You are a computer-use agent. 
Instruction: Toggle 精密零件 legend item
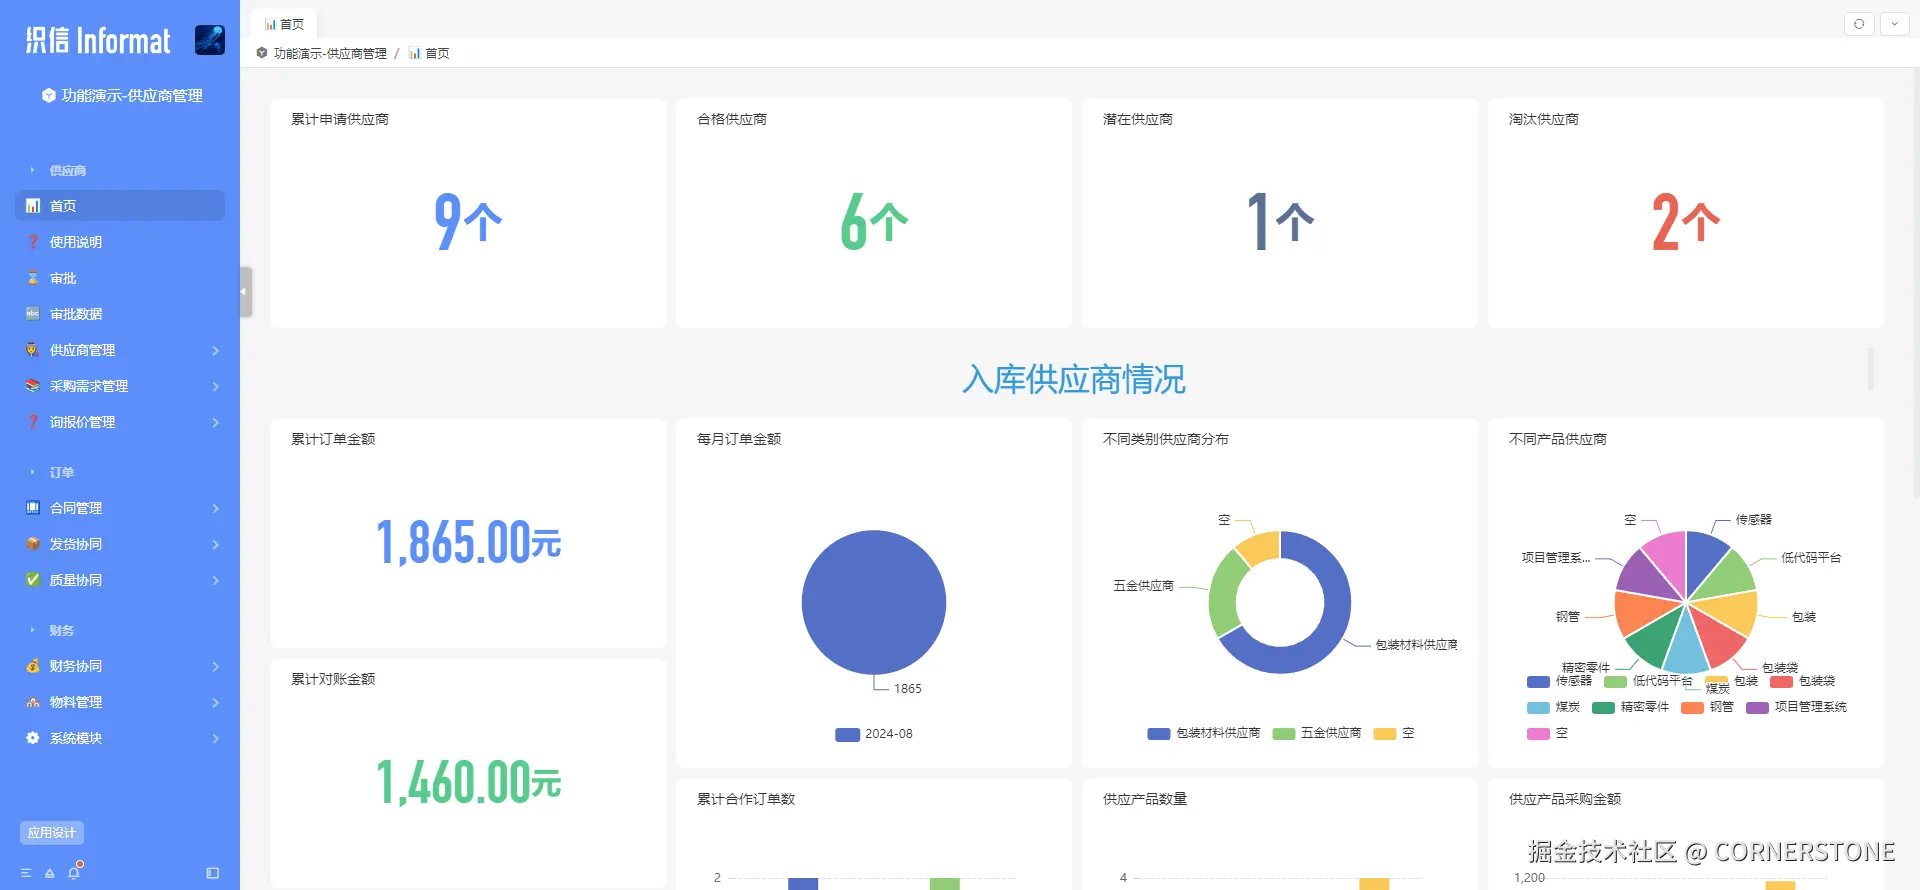tap(1630, 707)
